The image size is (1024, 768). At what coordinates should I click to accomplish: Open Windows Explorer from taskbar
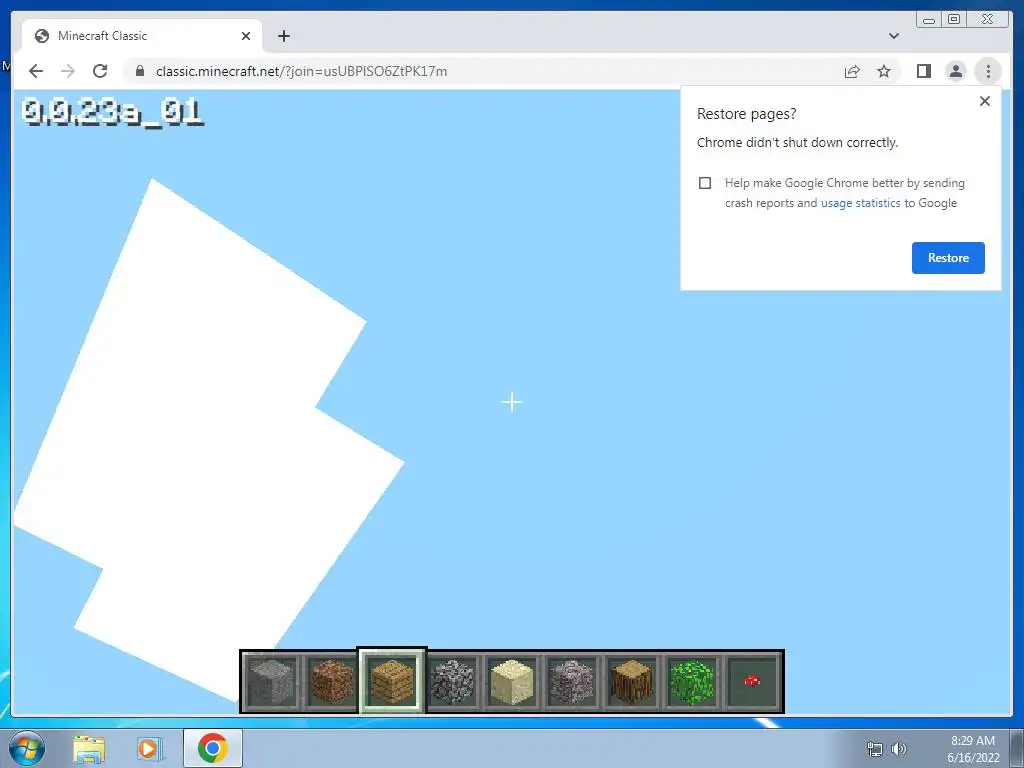(89, 748)
